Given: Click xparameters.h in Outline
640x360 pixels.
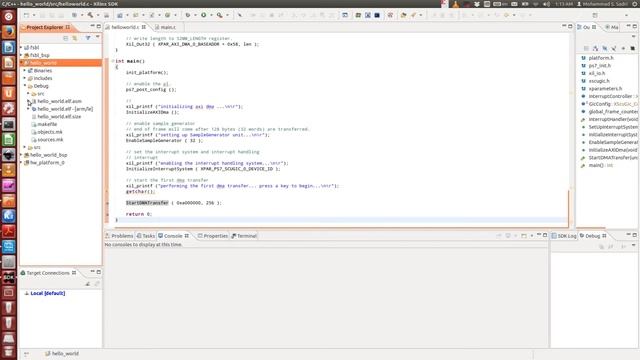Looking at the screenshot, I should pos(605,89).
